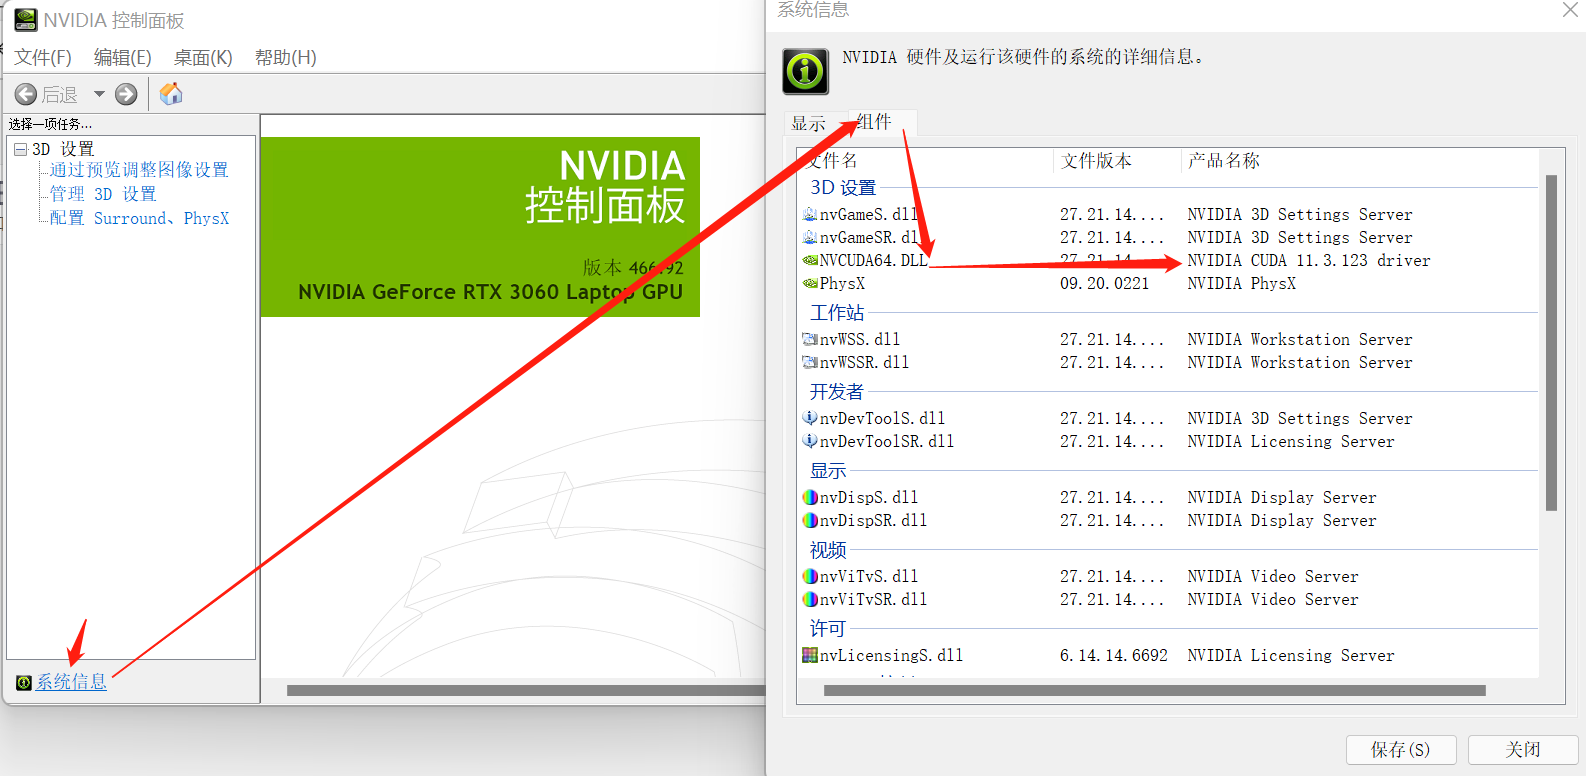Screen dimensions: 1586x776
Task: Click the components list vertical scrollbar
Action: click(1551, 343)
